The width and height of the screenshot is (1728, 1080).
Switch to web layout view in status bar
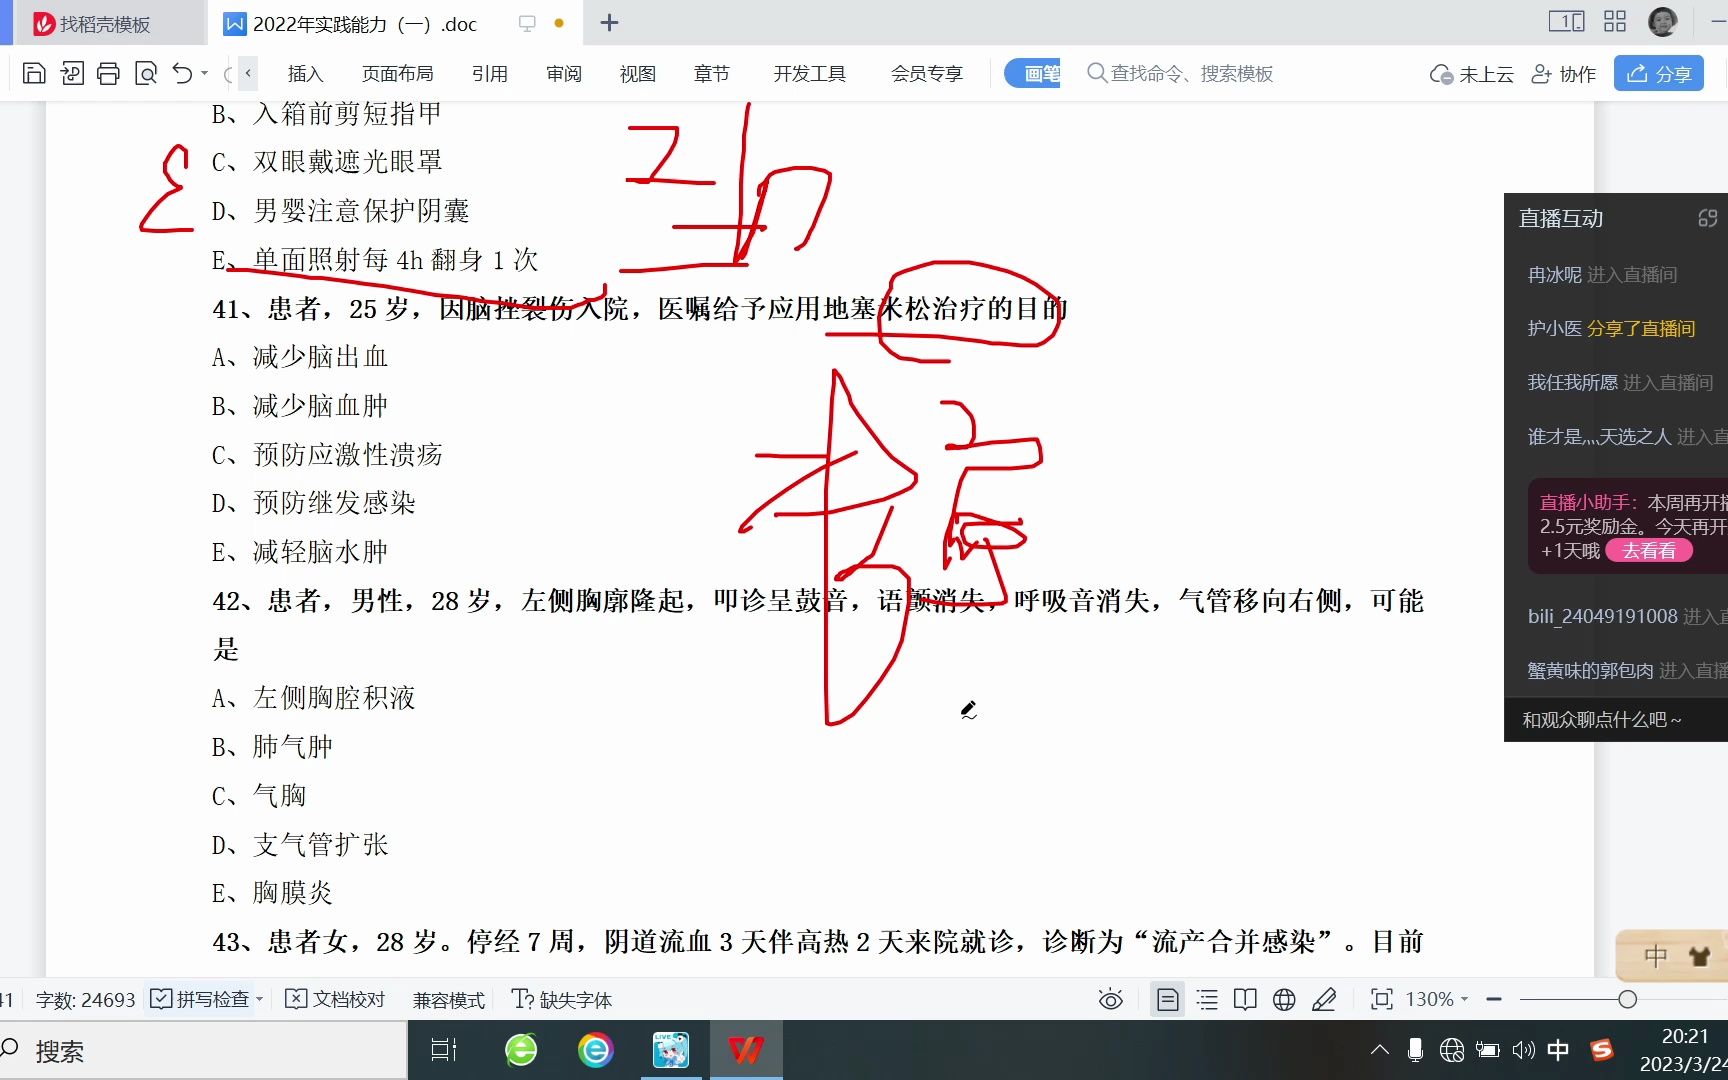click(x=1283, y=999)
